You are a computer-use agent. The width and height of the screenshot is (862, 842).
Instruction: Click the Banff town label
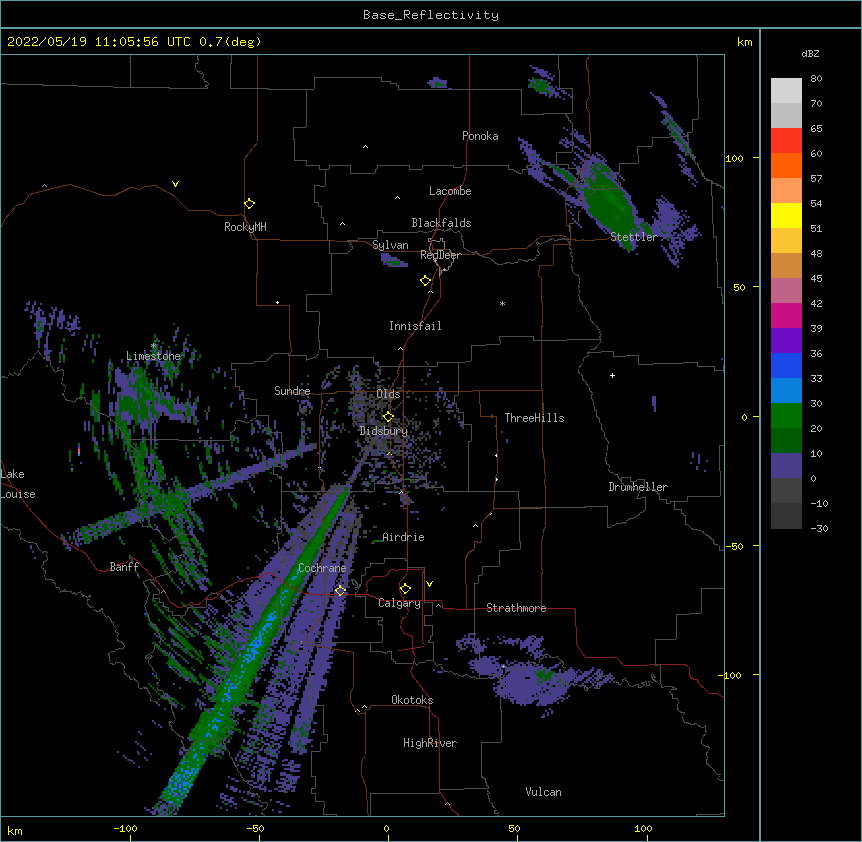click(124, 567)
